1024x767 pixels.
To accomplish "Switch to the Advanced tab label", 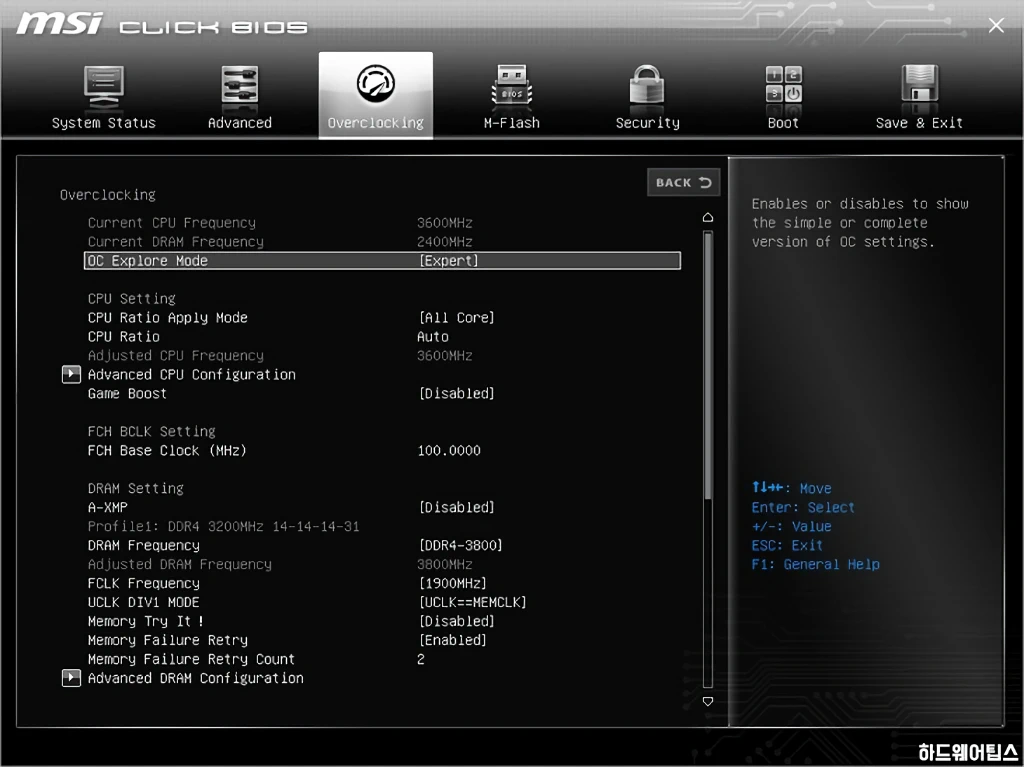I will click(x=240, y=123).
